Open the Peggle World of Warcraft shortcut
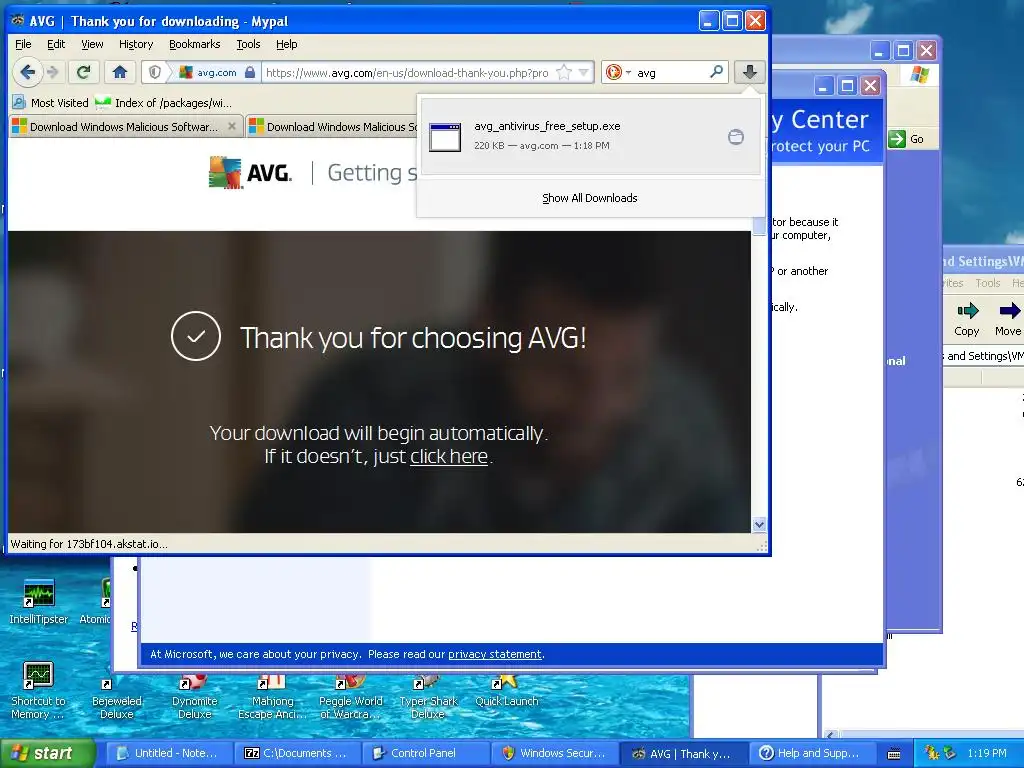This screenshot has width=1024, height=768. [x=351, y=699]
